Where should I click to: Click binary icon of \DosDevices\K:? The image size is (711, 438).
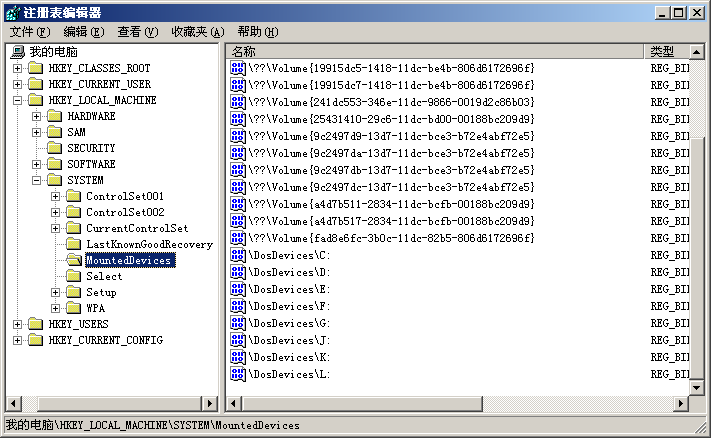click(238, 357)
